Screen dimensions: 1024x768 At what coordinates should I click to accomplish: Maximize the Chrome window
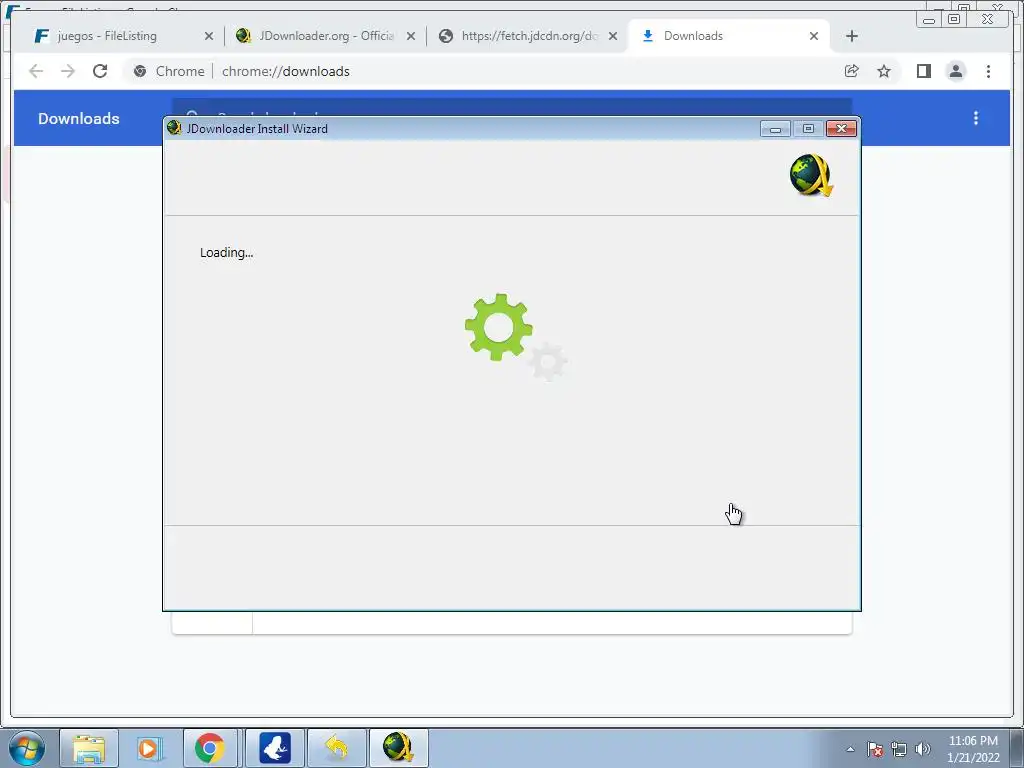pyautogui.click(x=954, y=20)
